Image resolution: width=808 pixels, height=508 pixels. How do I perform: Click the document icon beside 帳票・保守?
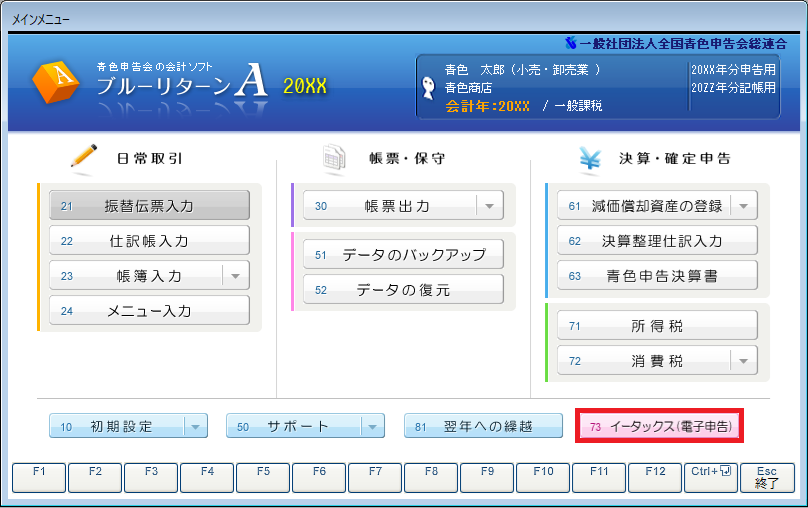click(334, 157)
